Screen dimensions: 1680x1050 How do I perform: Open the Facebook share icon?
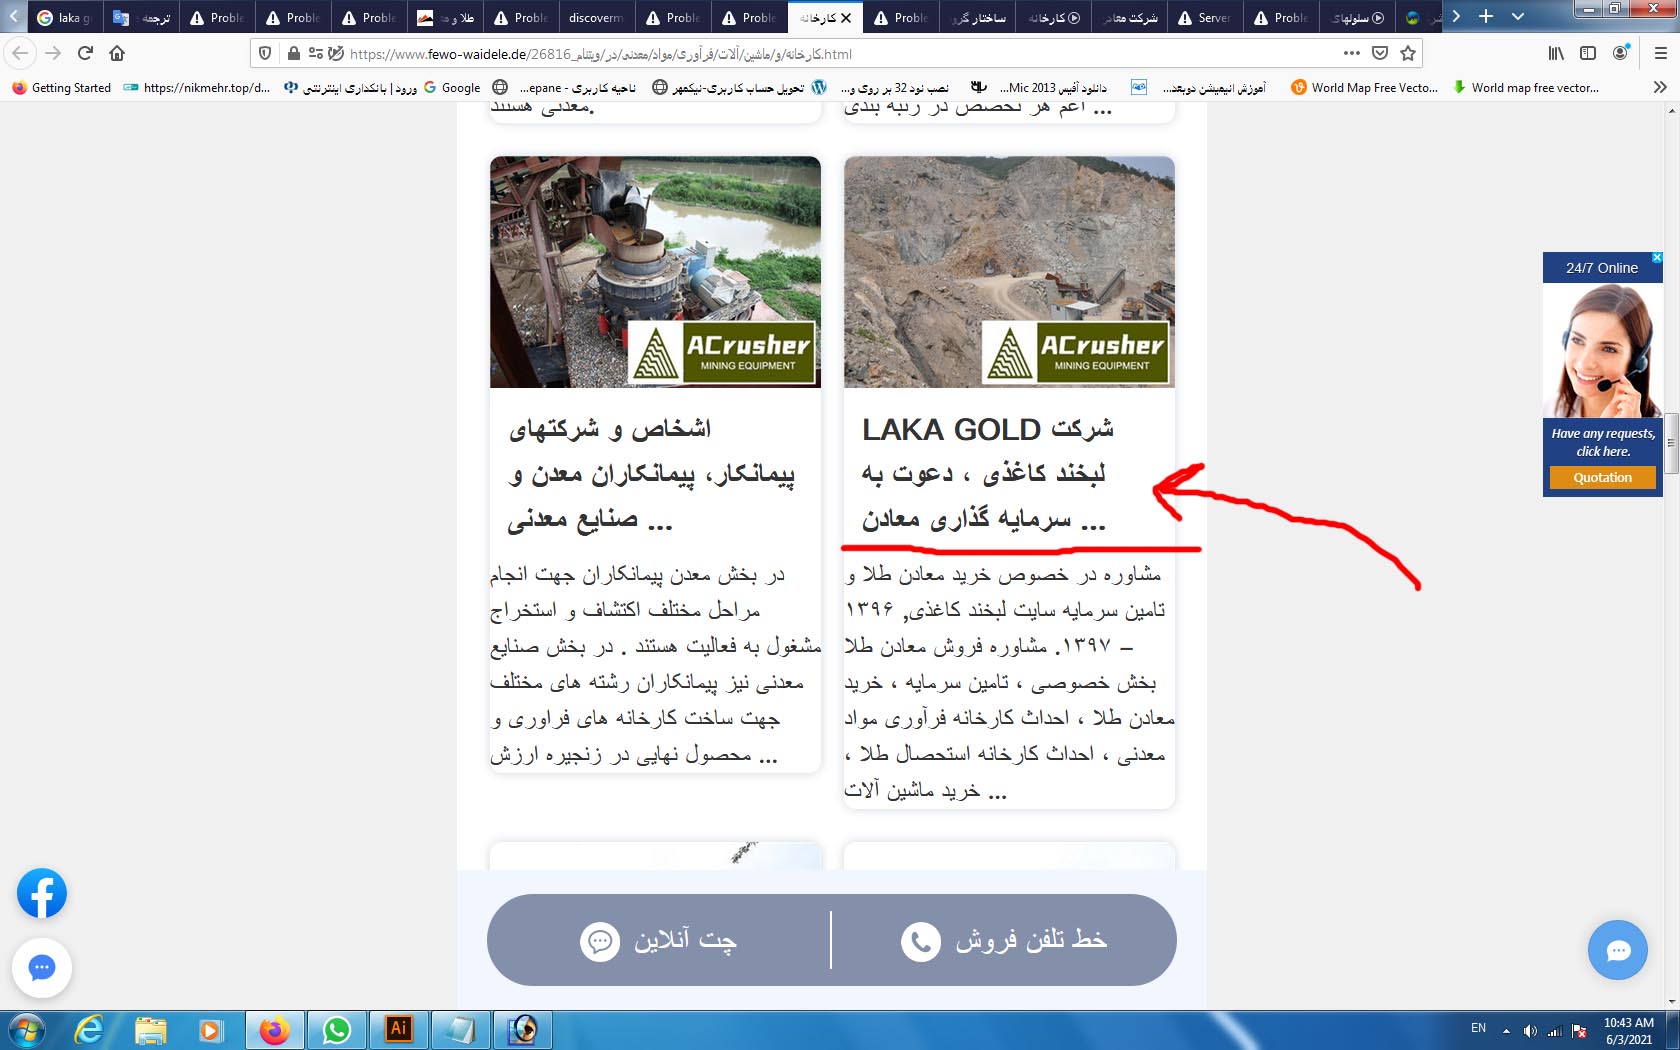coord(42,893)
